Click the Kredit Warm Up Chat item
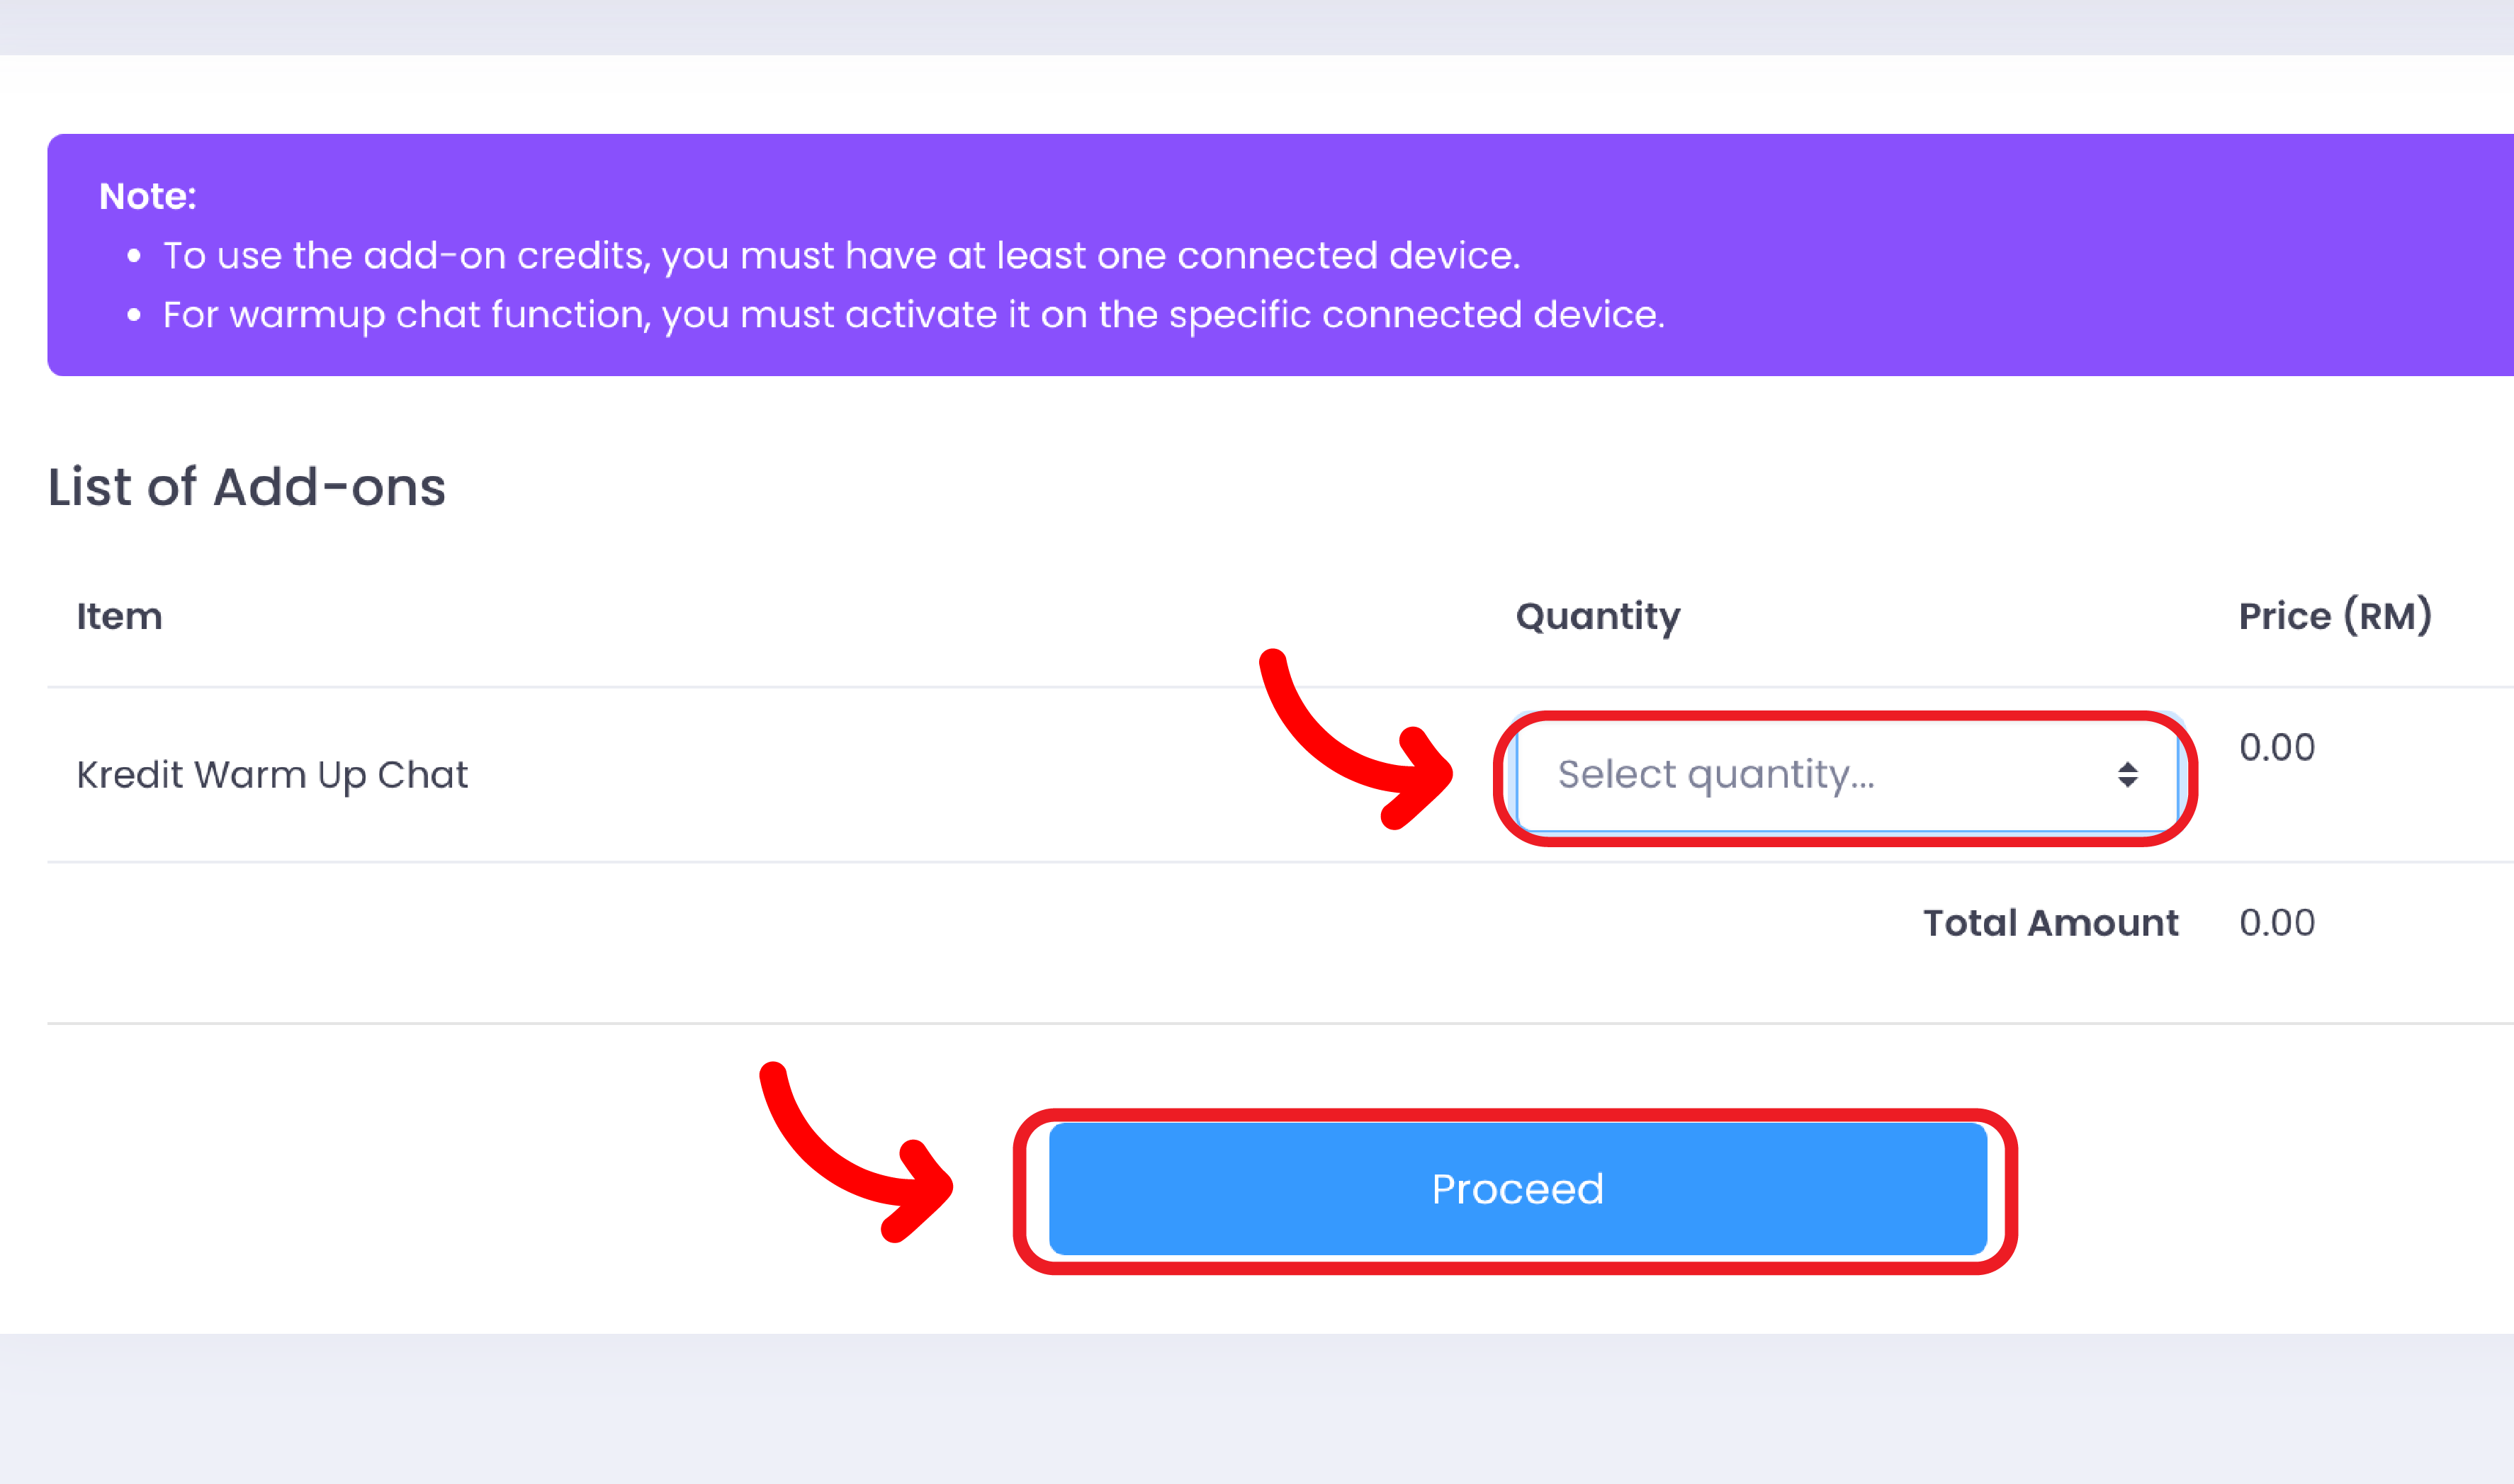 pos(272,775)
